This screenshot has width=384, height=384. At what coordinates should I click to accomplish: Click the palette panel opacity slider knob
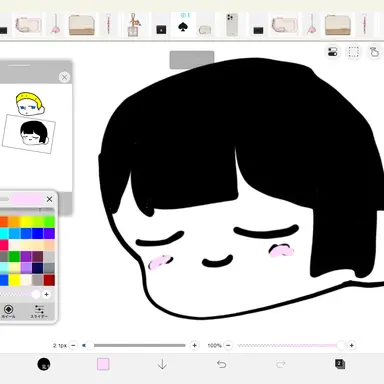click(36, 294)
